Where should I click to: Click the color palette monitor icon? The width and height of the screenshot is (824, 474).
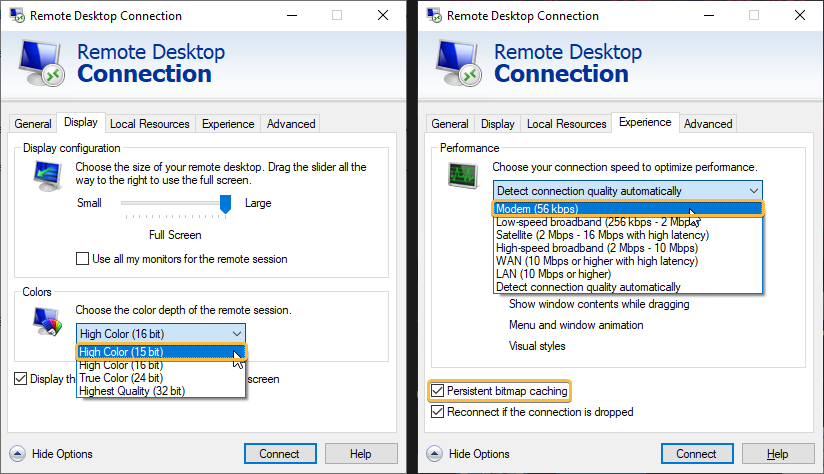pyautogui.click(x=47, y=321)
